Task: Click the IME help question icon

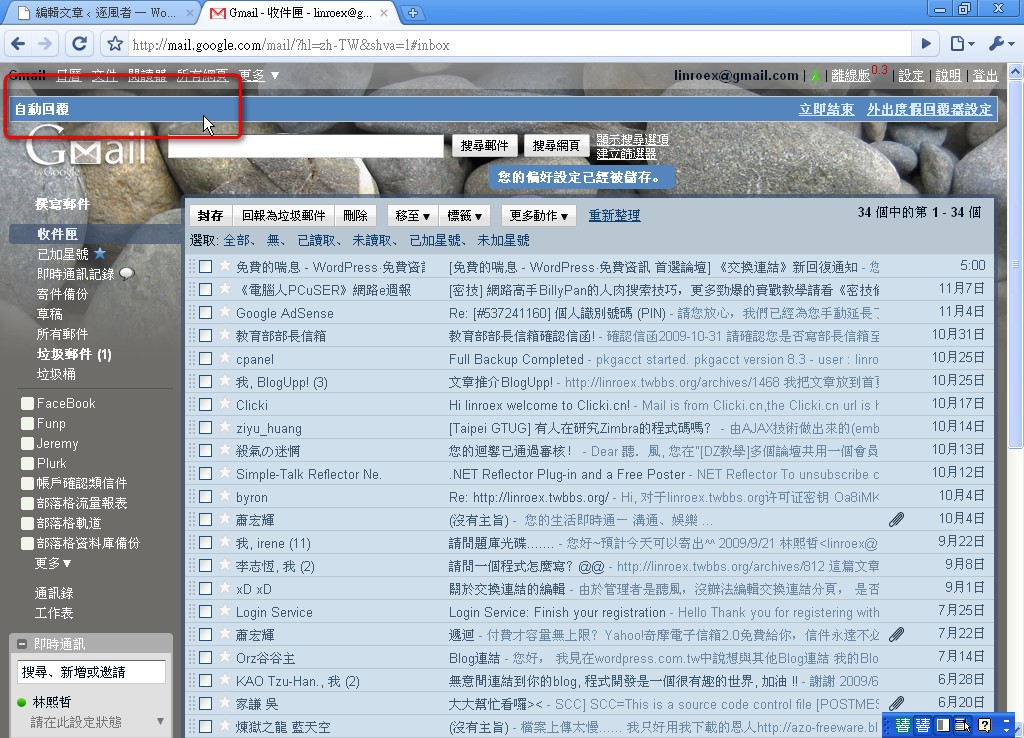Action: 984,725
